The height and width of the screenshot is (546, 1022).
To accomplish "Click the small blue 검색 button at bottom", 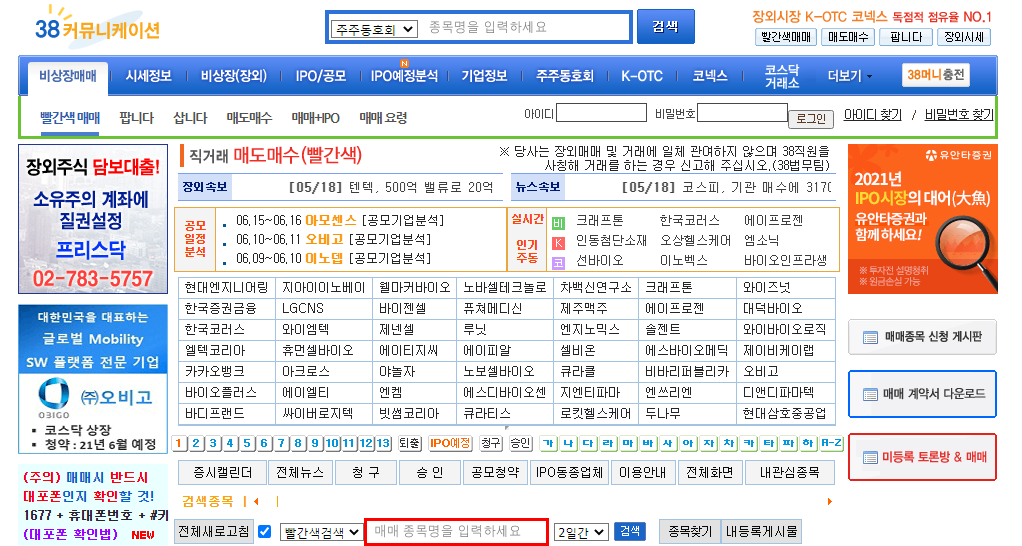I will click(x=630, y=531).
